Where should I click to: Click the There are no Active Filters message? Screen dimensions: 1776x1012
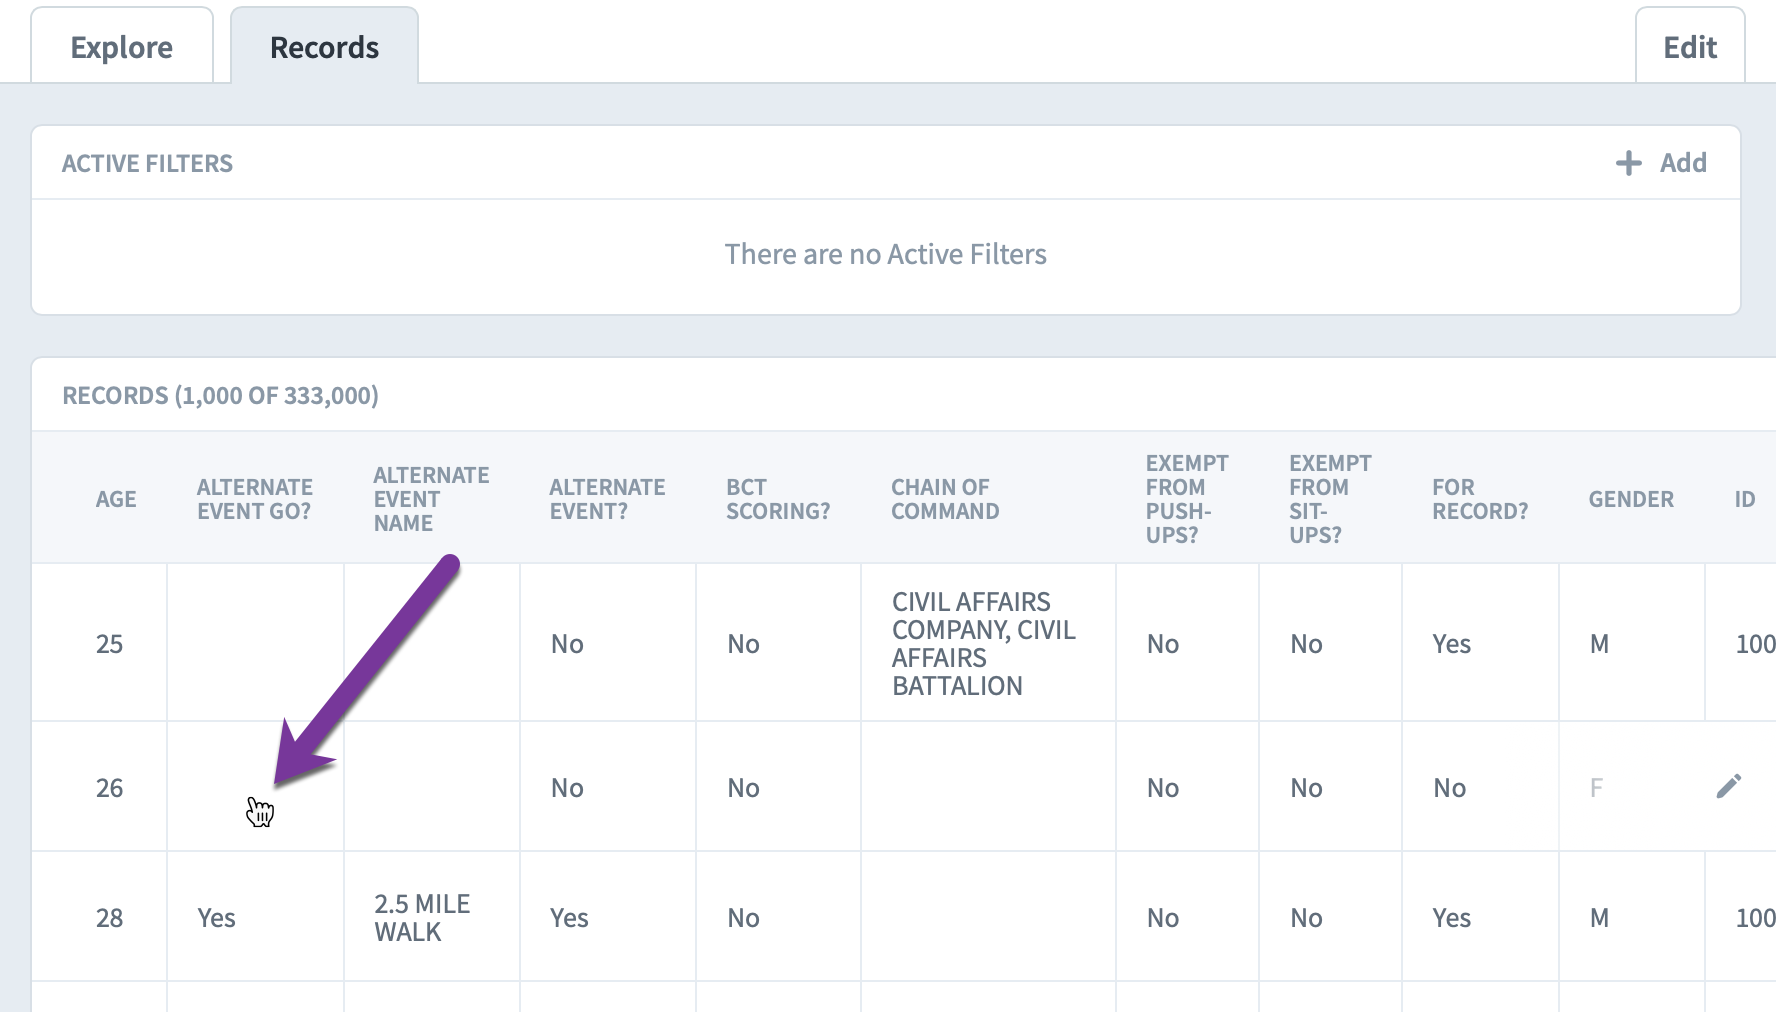coord(885,254)
